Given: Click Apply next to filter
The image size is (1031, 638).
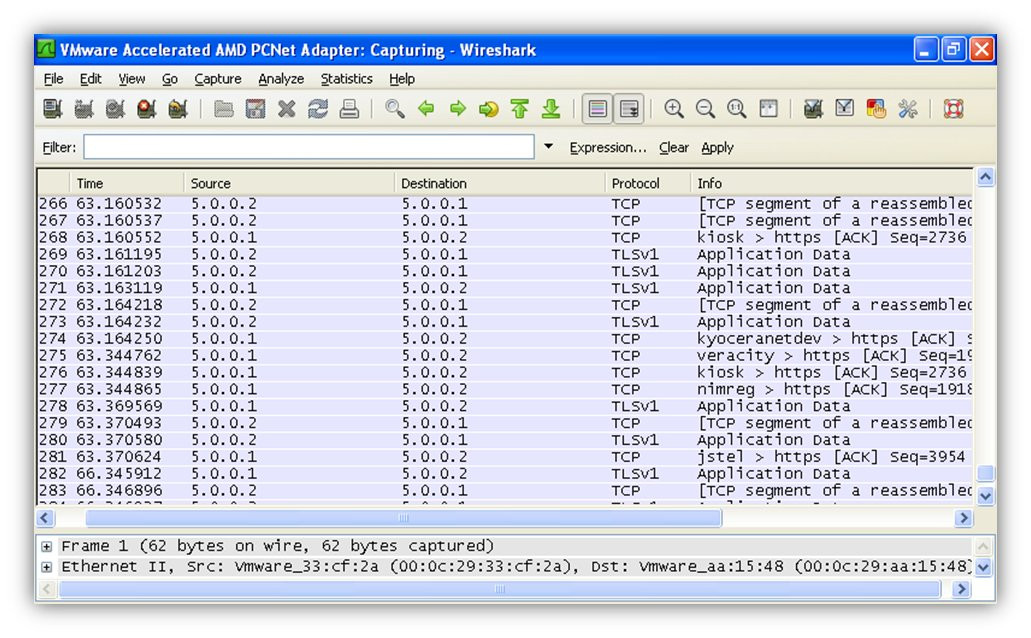Looking at the screenshot, I should pyautogui.click(x=717, y=147).
